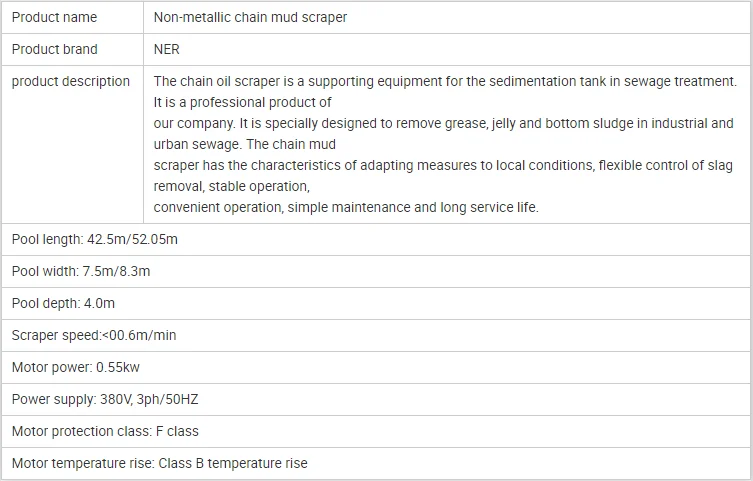Click the "Product brand" label cell

tap(54, 49)
